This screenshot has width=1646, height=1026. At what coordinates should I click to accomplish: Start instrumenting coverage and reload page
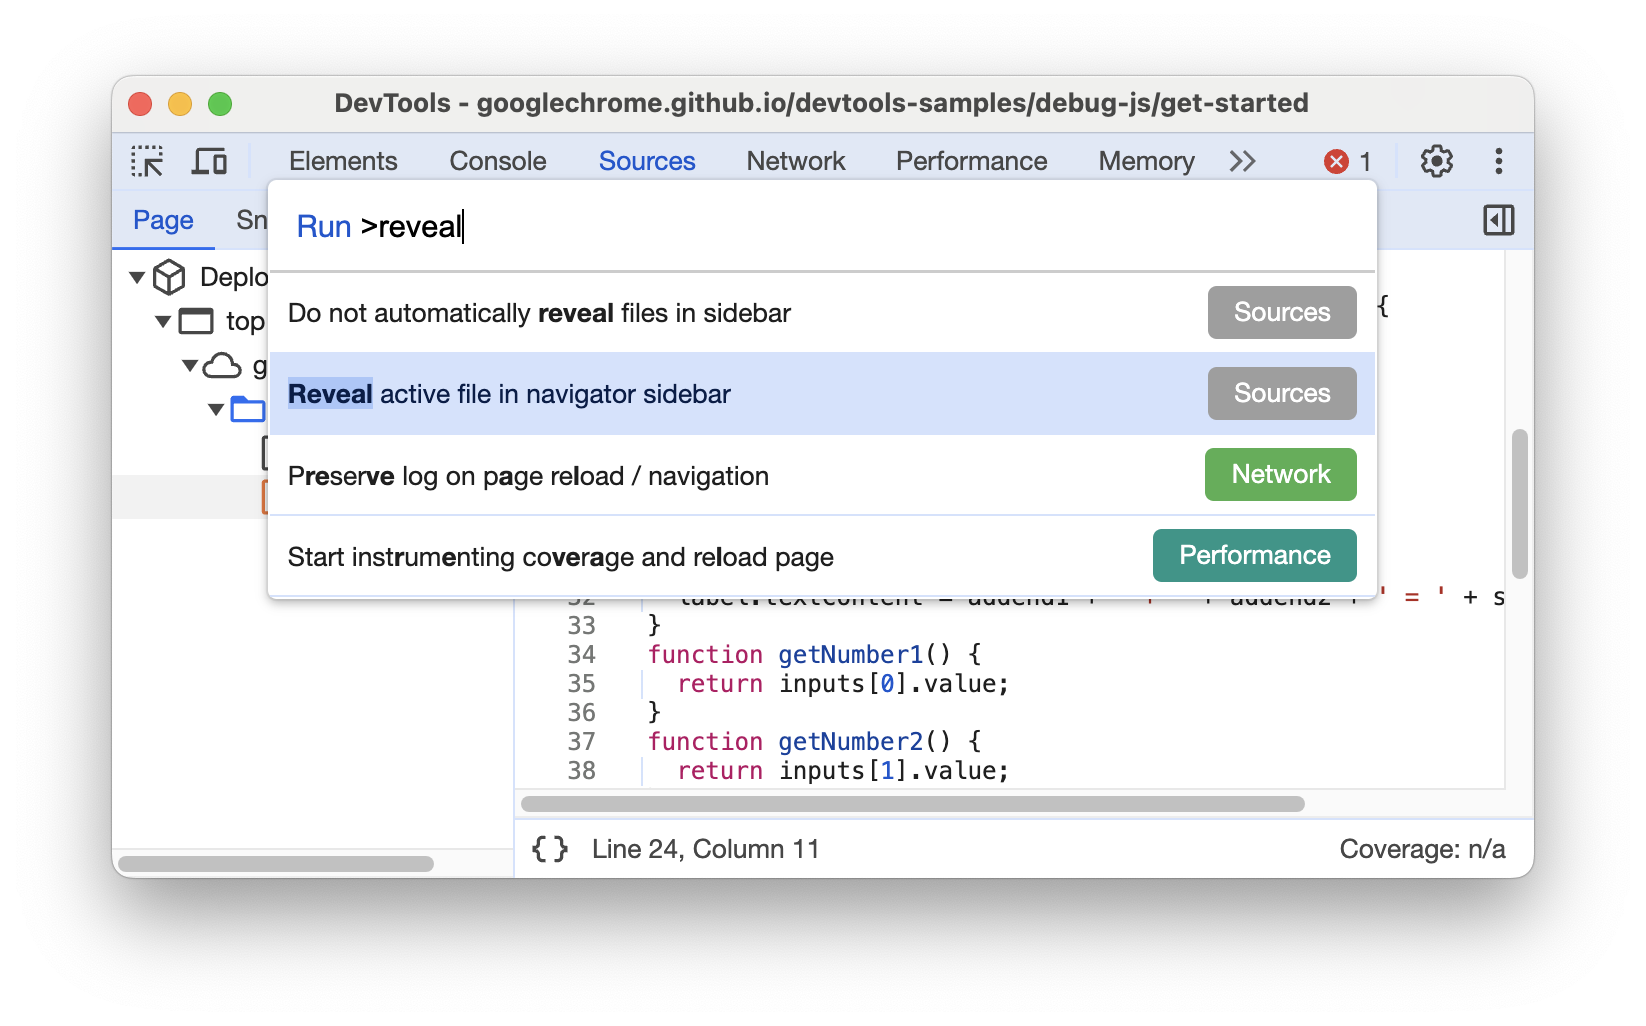(x=561, y=557)
